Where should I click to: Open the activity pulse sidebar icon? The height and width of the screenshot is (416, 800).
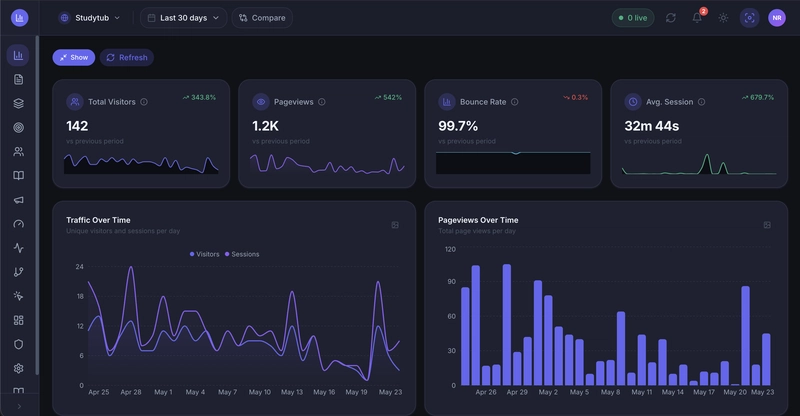point(18,248)
